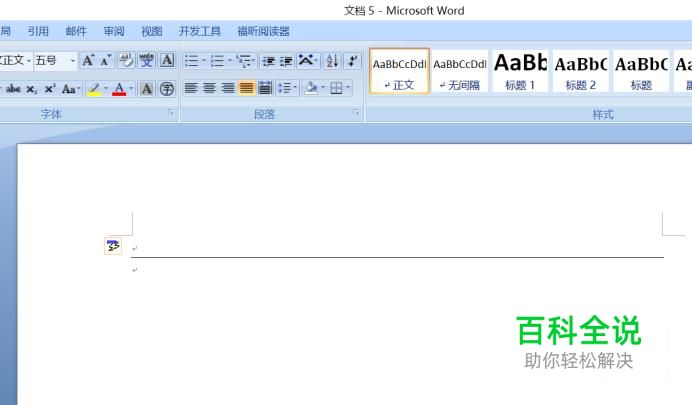
Task: Expand the bullet list style arrow
Action: coord(204,61)
